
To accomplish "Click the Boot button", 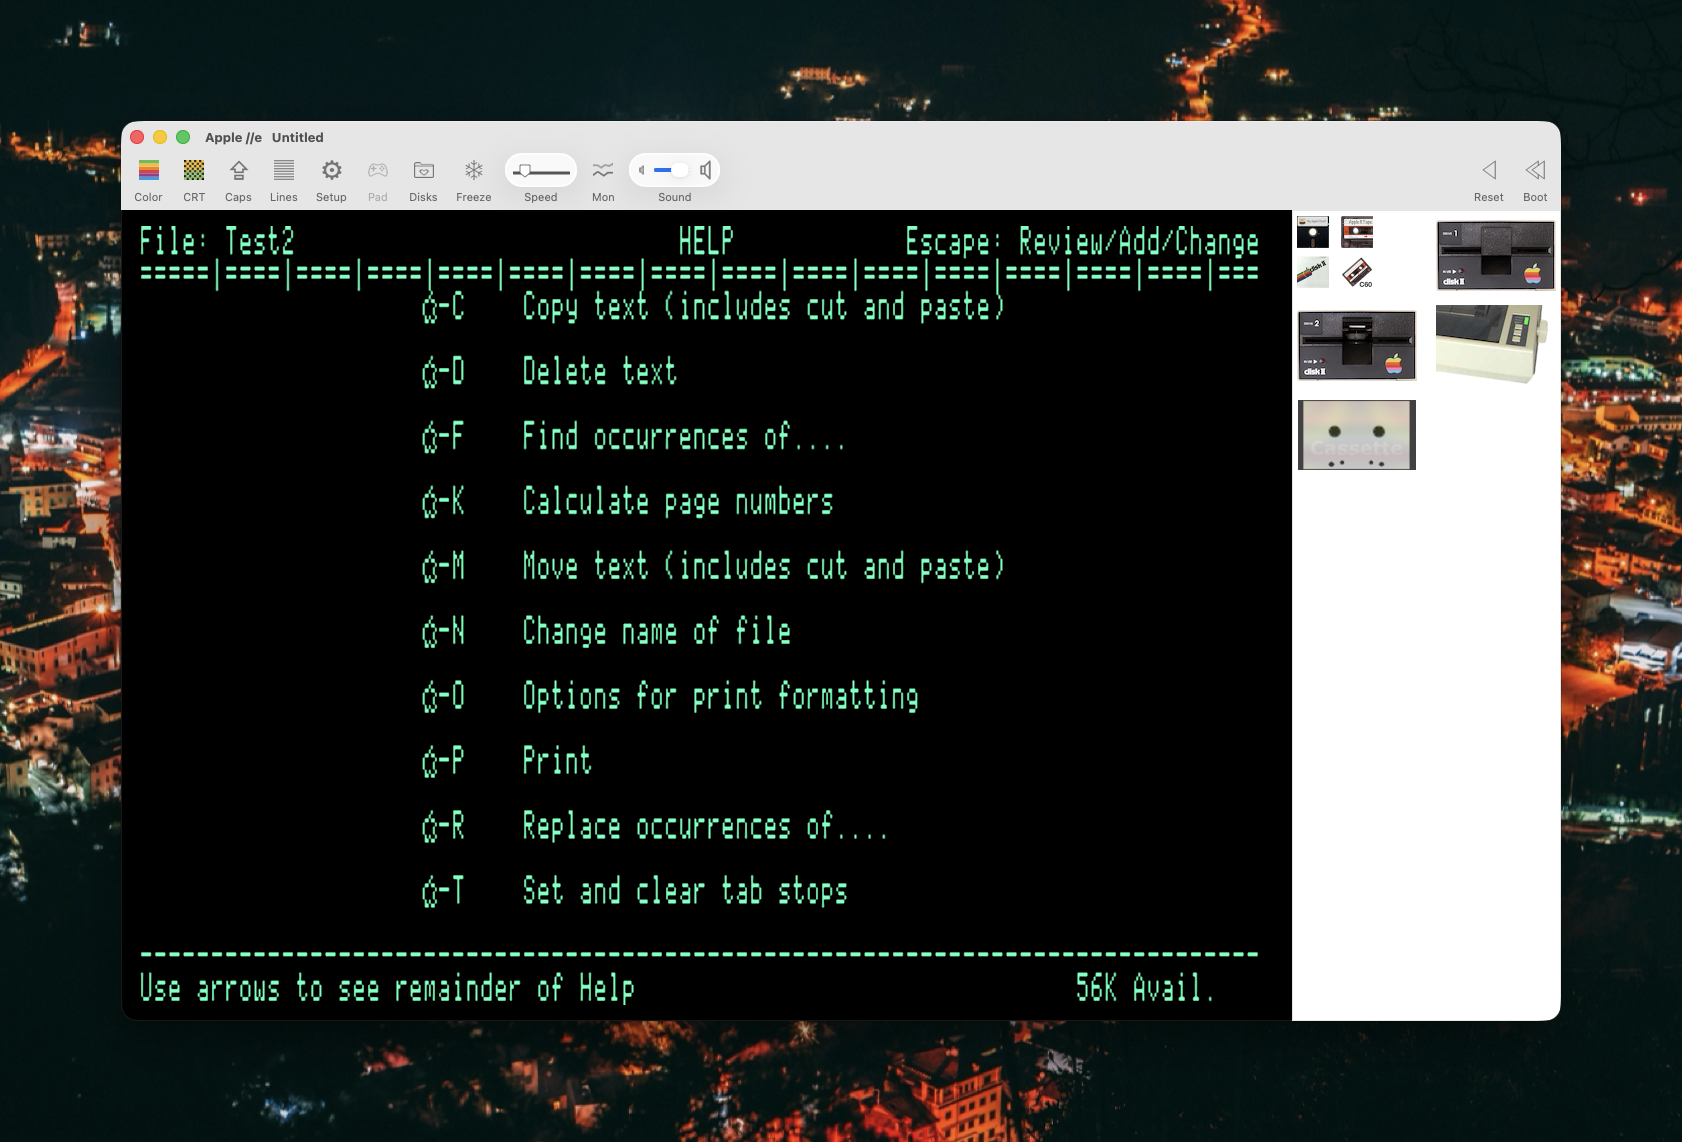I will [x=1535, y=170].
